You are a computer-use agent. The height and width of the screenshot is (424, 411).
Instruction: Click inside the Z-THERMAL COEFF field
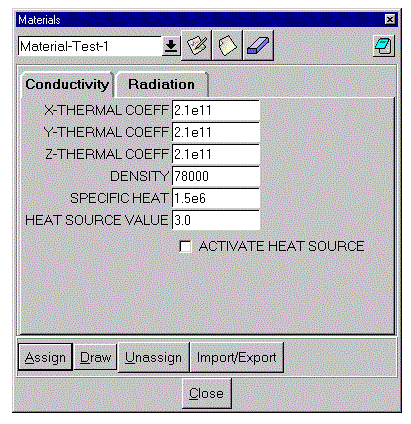(216, 154)
